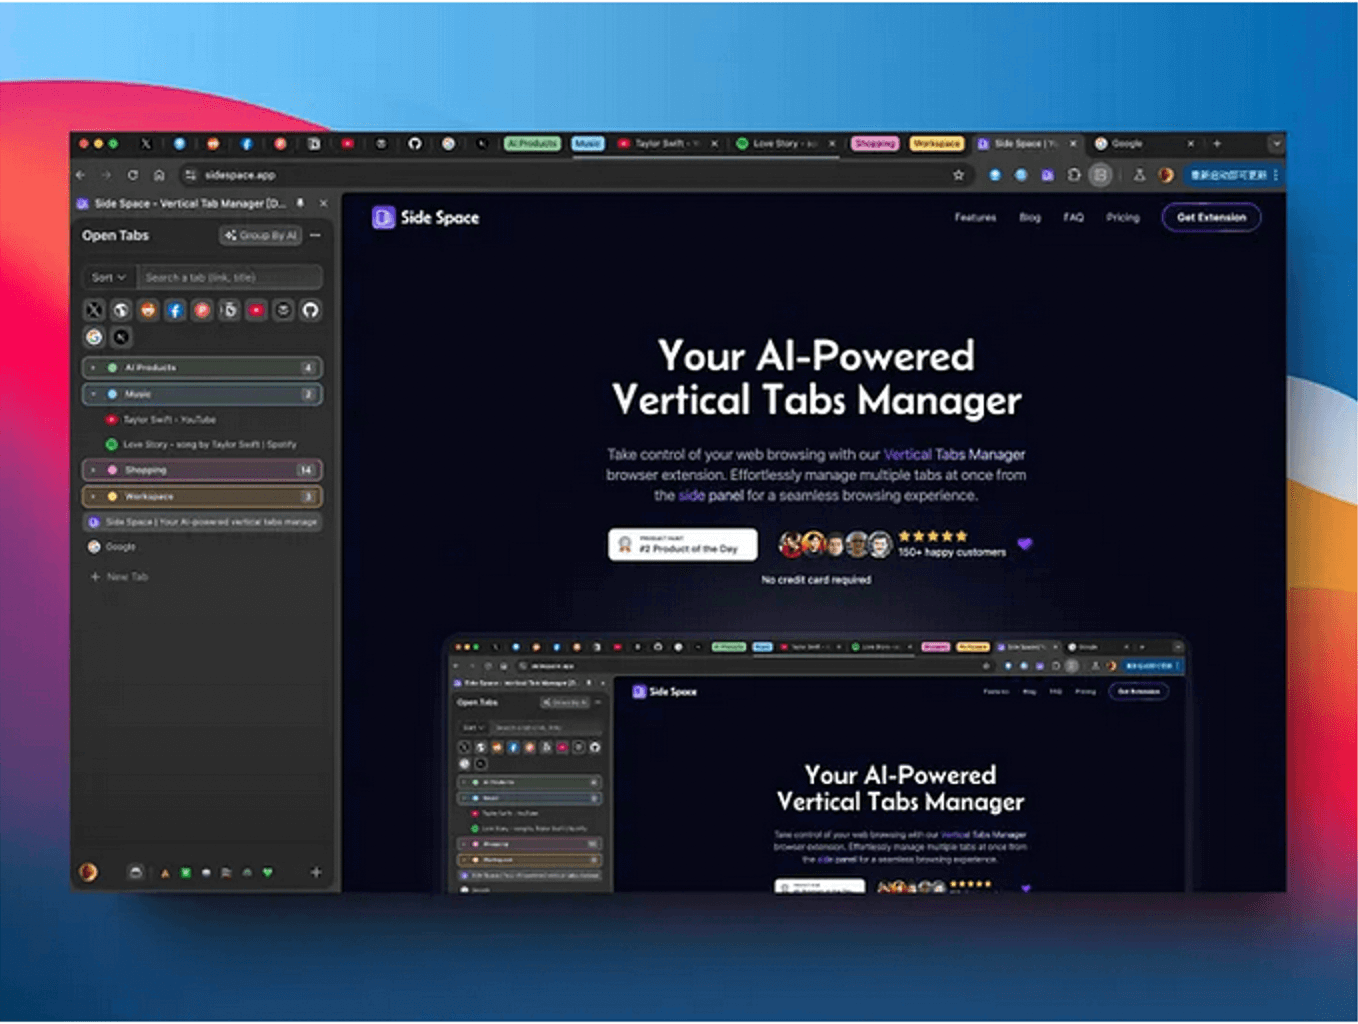Expand the AI Products tab group chip
The height and width of the screenshot is (1024, 1358).
pyautogui.click(x=532, y=144)
